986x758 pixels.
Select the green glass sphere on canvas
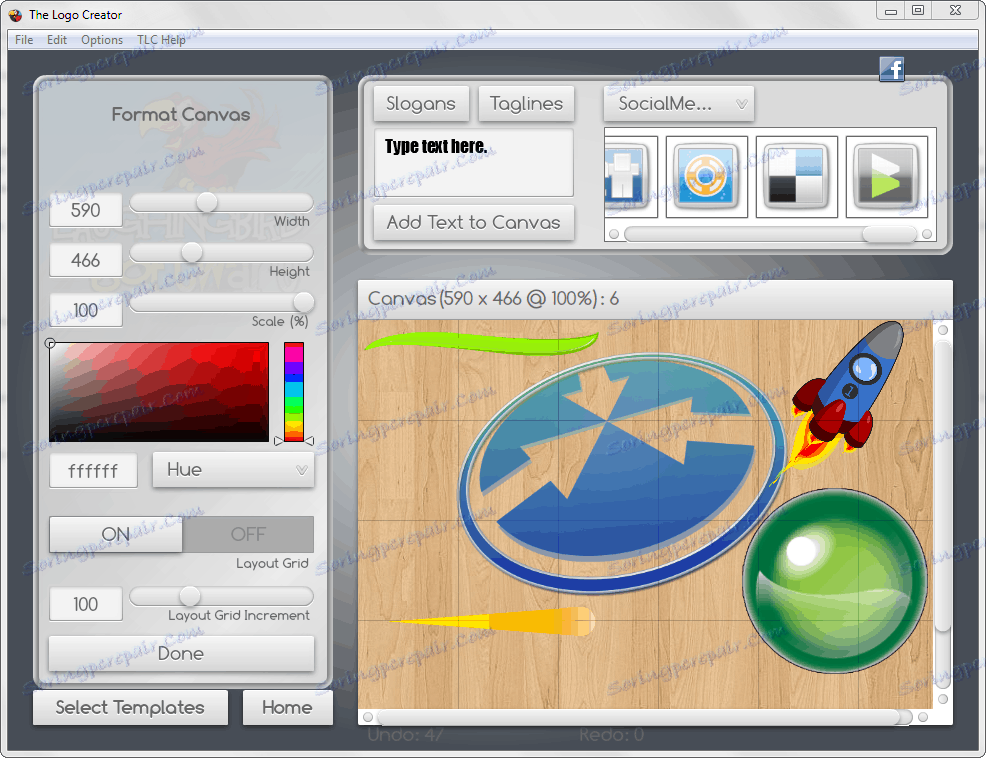pos(834,580)
